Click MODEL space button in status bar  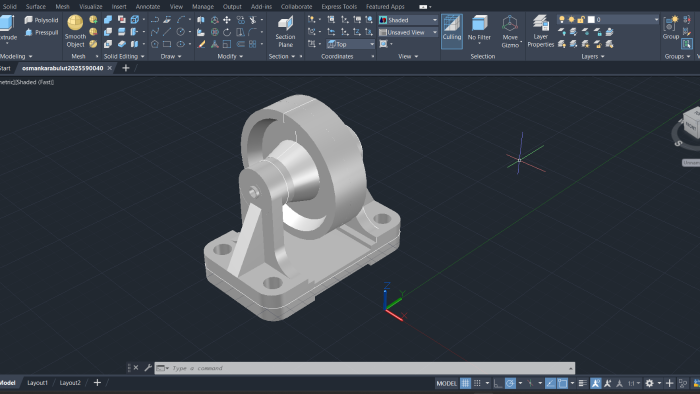coord(446,383)
